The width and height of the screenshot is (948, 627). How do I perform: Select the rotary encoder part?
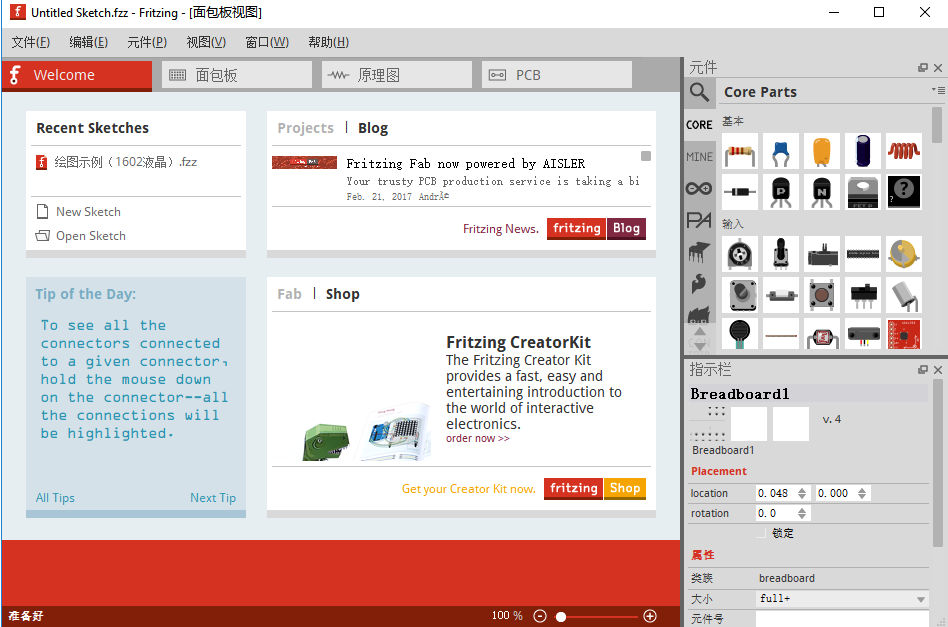click(740, 295)
